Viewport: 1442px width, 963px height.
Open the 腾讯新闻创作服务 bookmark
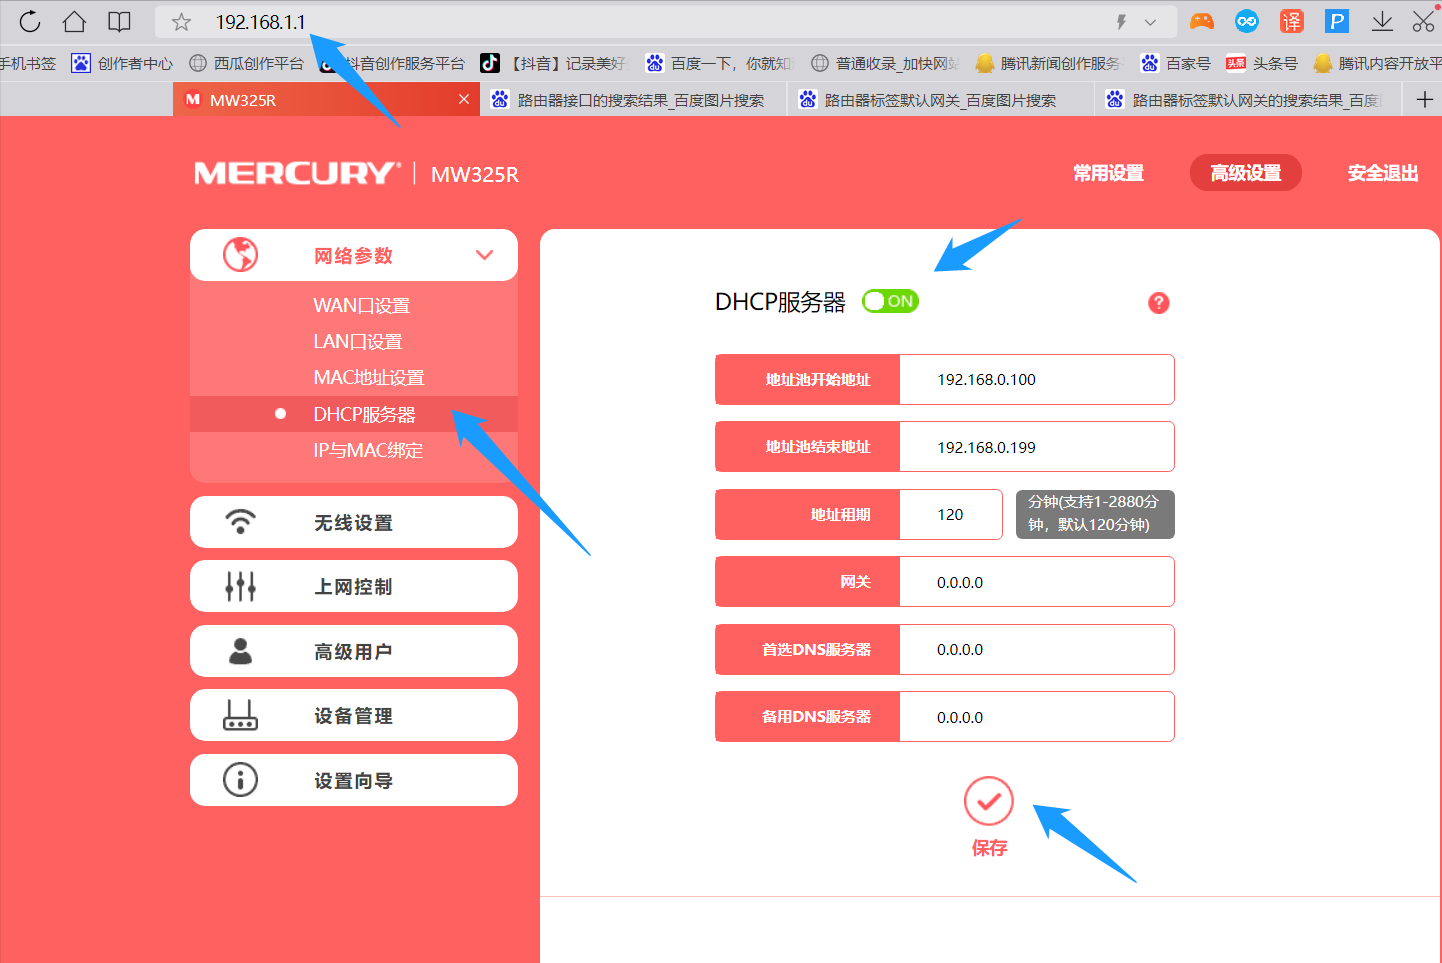1048,63
